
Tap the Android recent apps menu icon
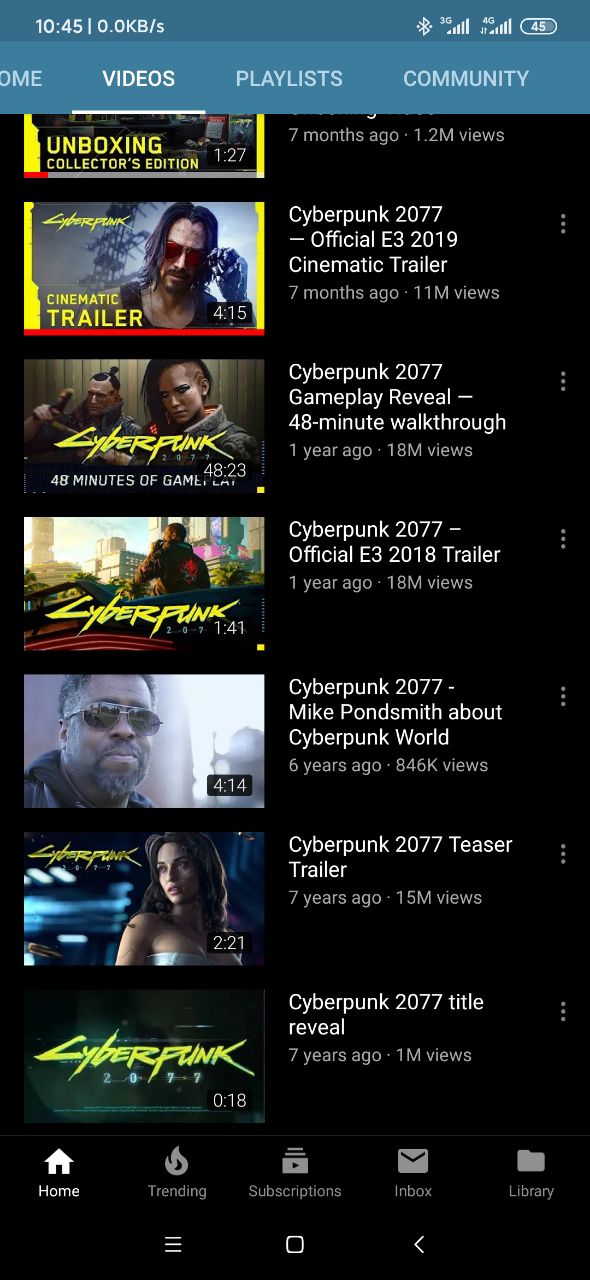173,1244
